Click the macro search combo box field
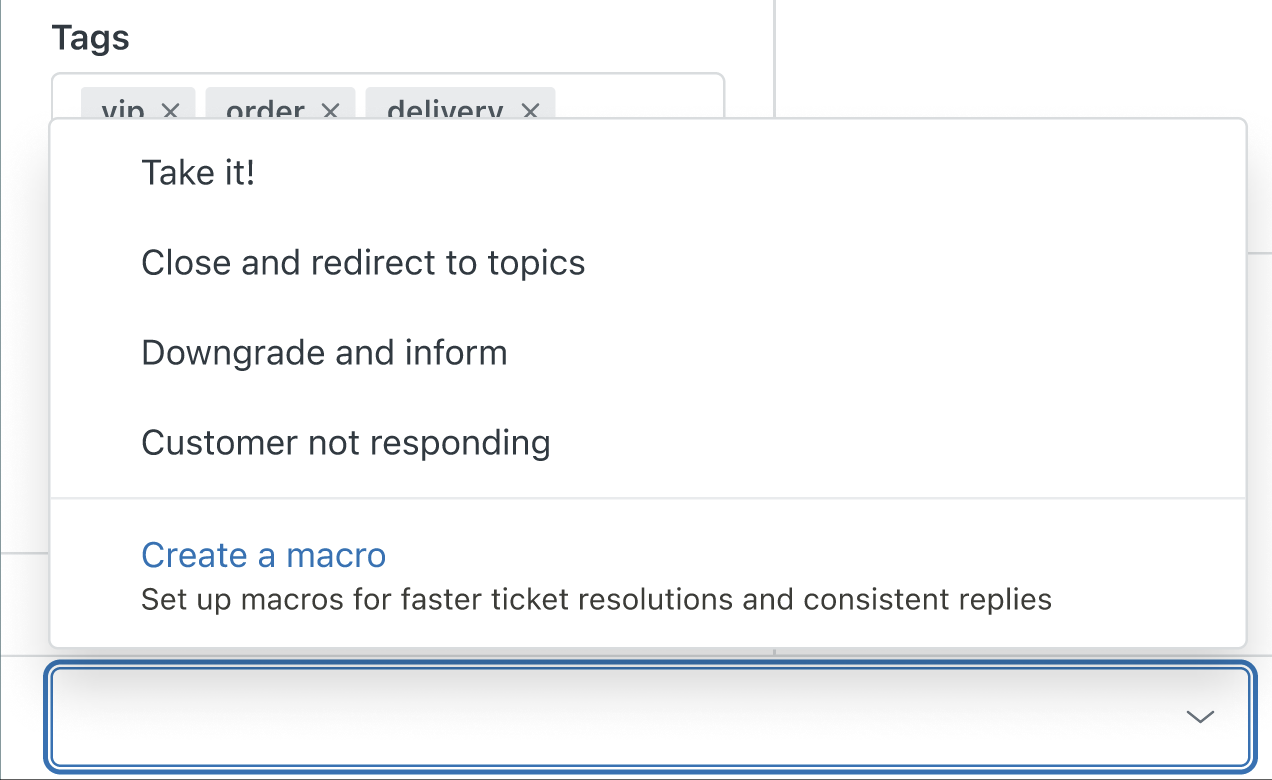The image size is (1272, 780). (600, 716)
